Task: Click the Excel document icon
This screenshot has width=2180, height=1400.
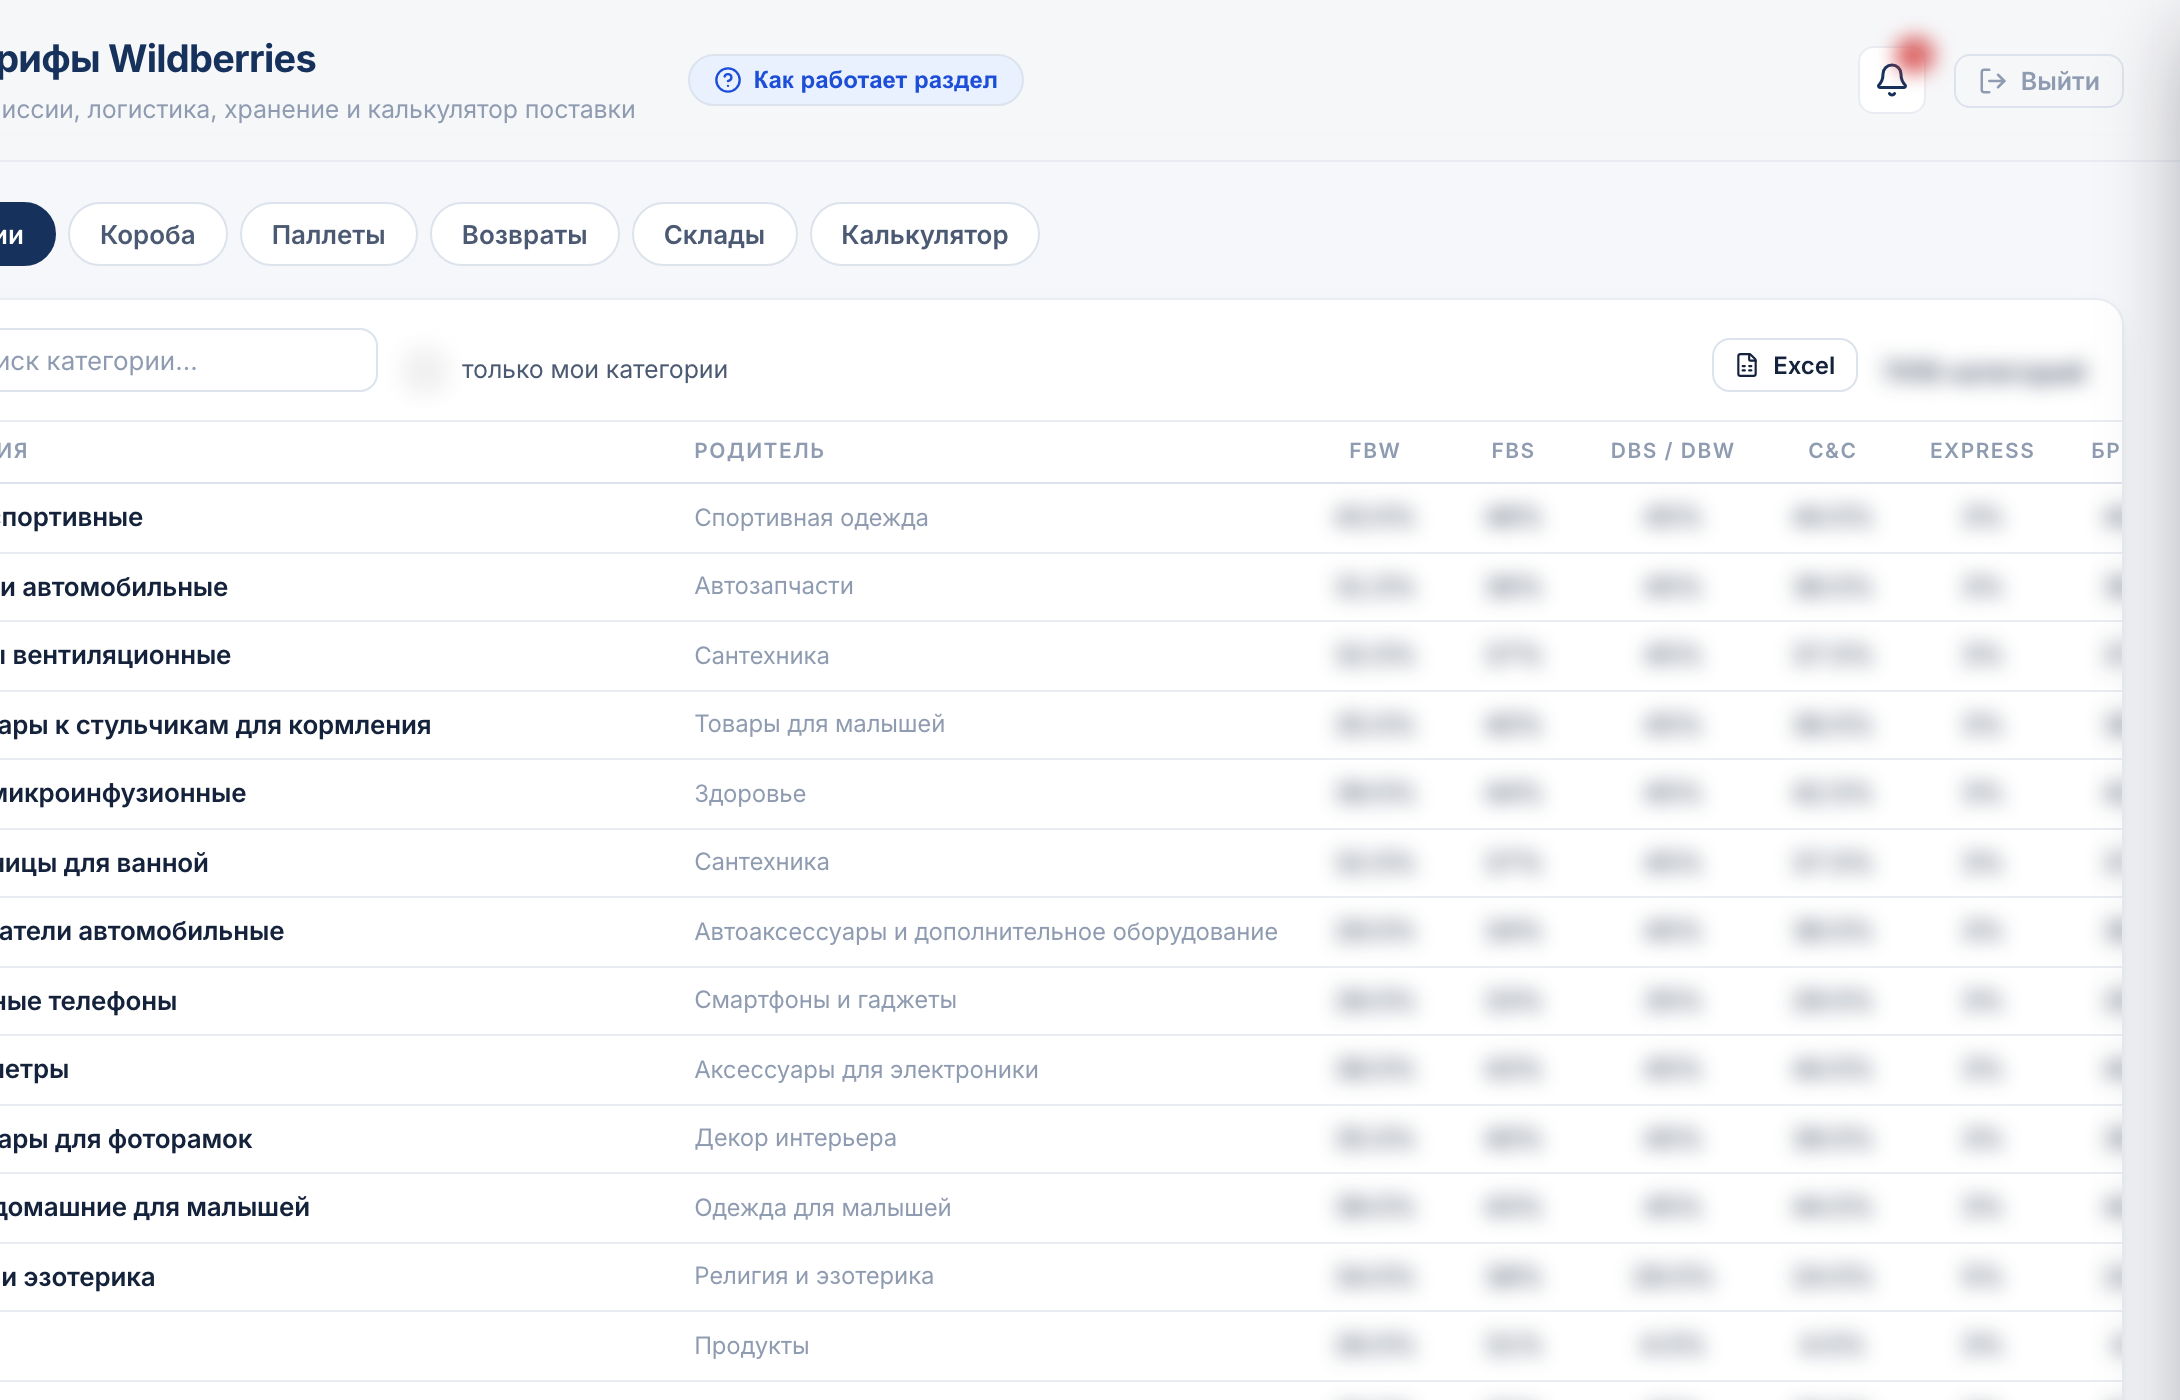Action: click(x=1747, y=366)
